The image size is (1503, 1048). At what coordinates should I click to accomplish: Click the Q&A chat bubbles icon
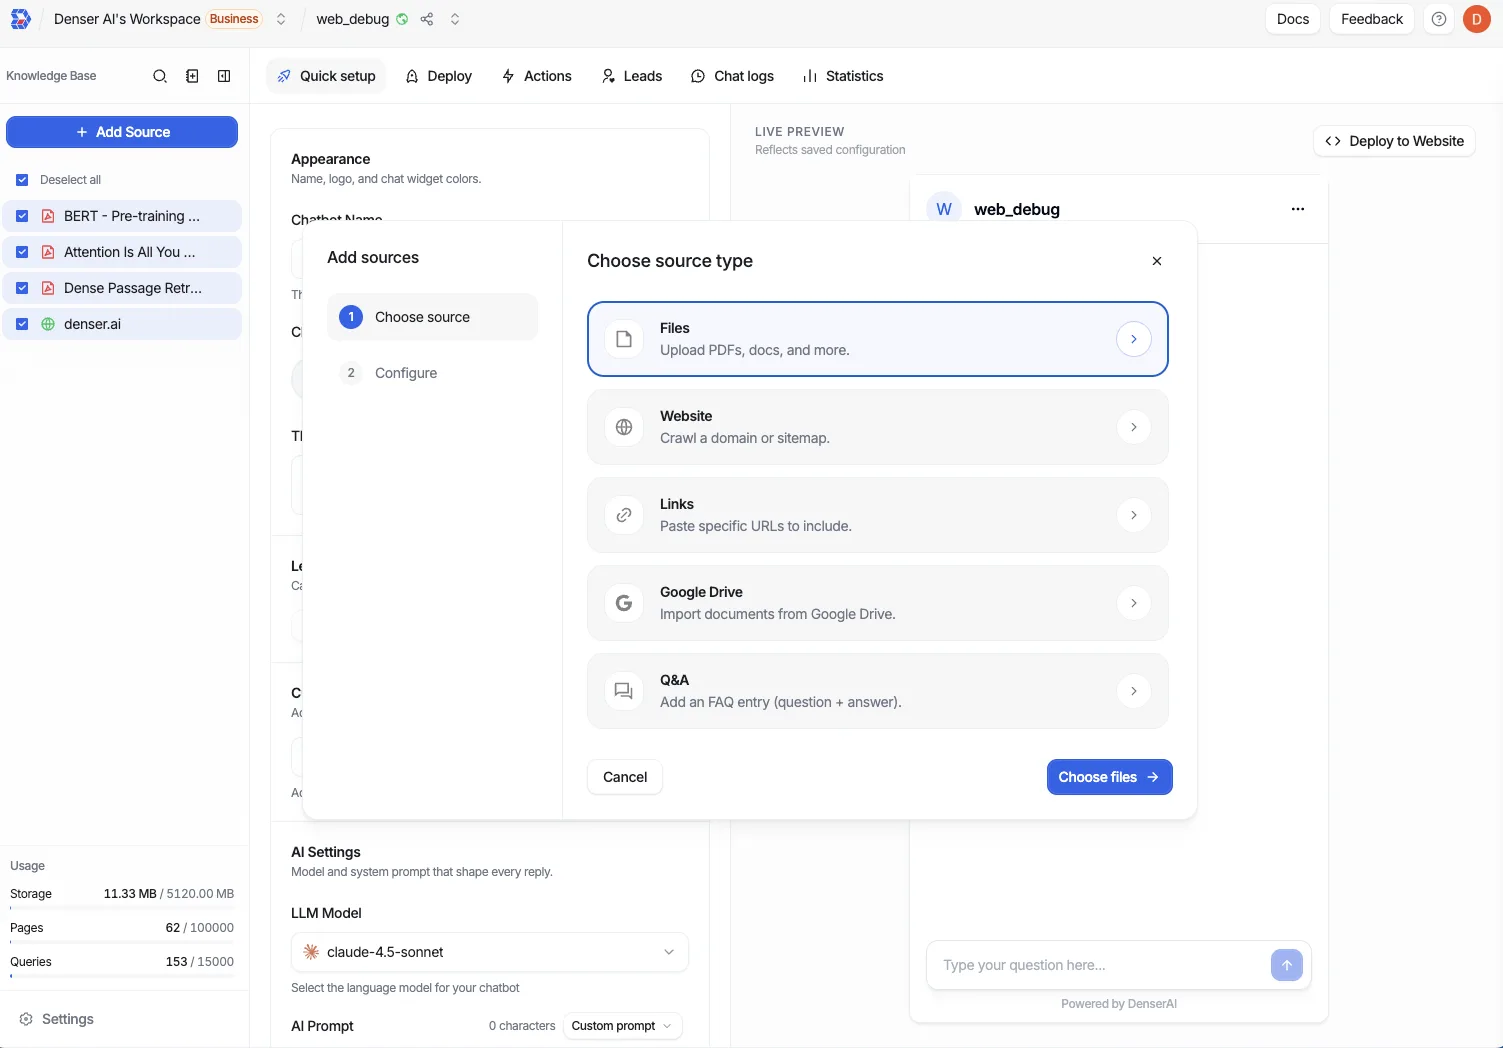pos(624,691)
